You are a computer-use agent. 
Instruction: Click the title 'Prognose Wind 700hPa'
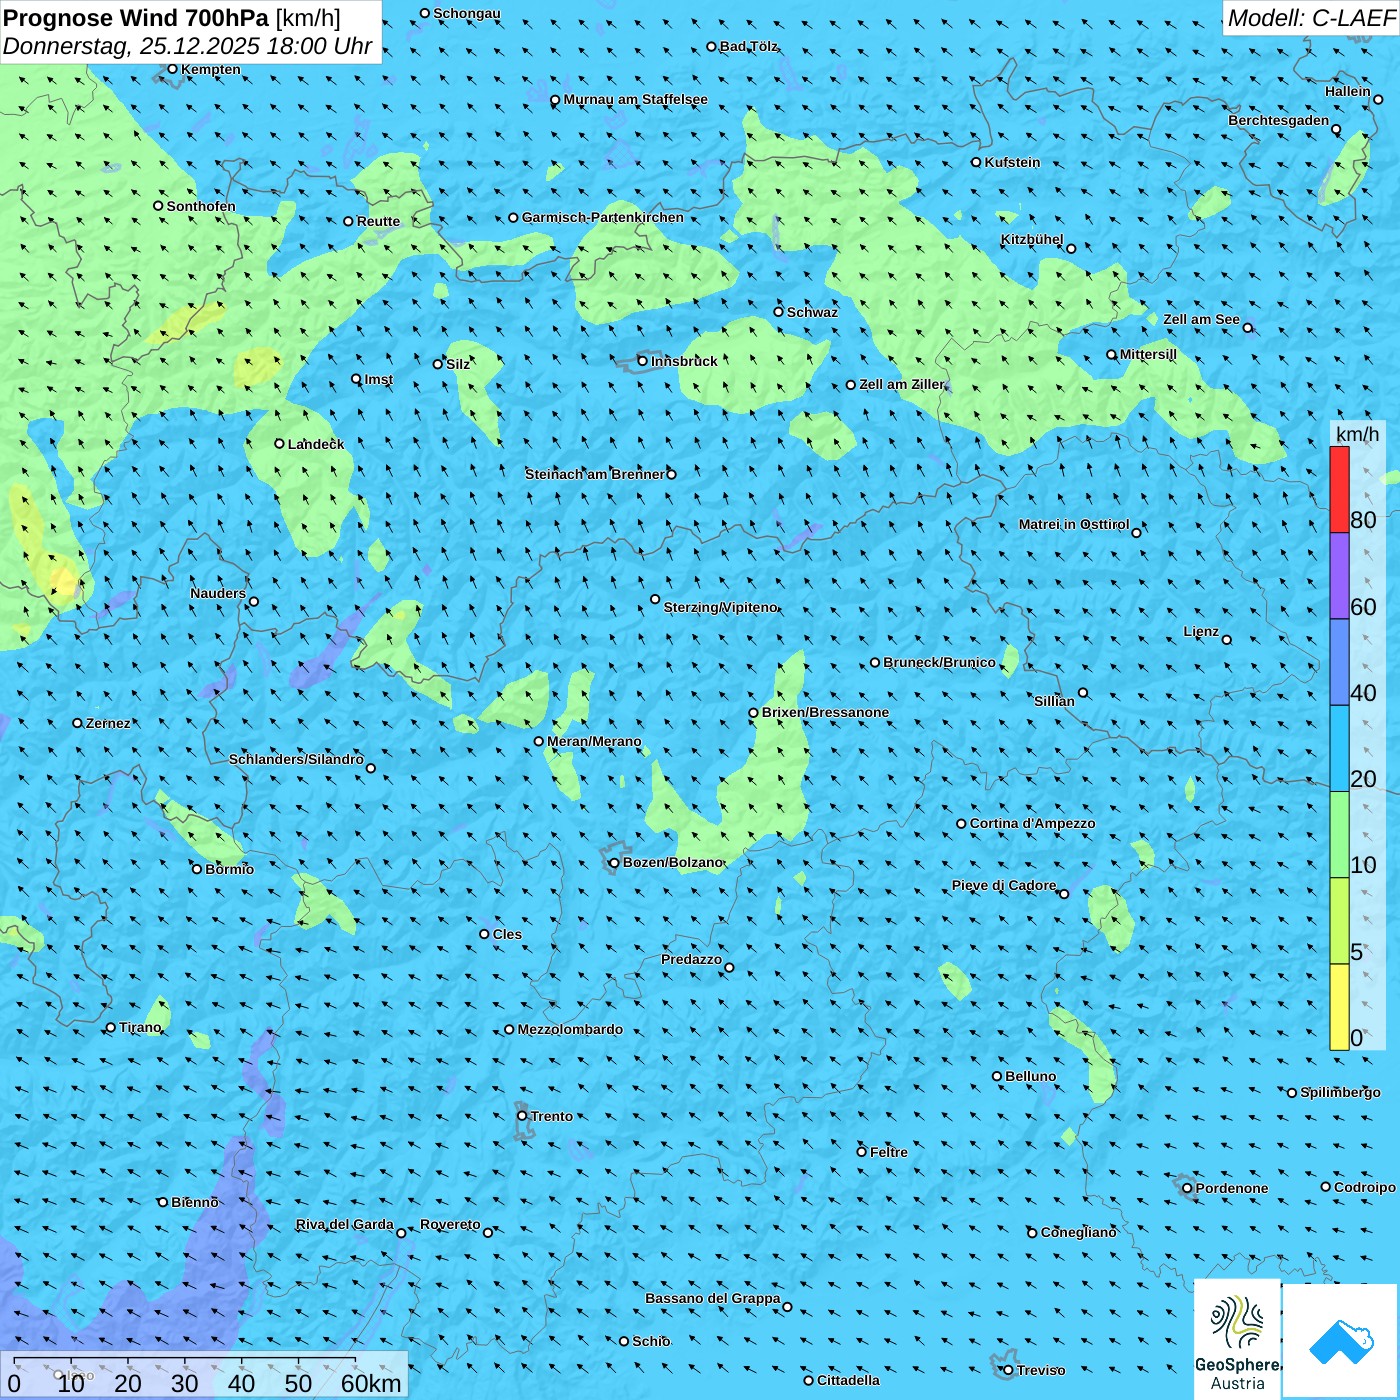pyautogui.click(x=136, y=18)
